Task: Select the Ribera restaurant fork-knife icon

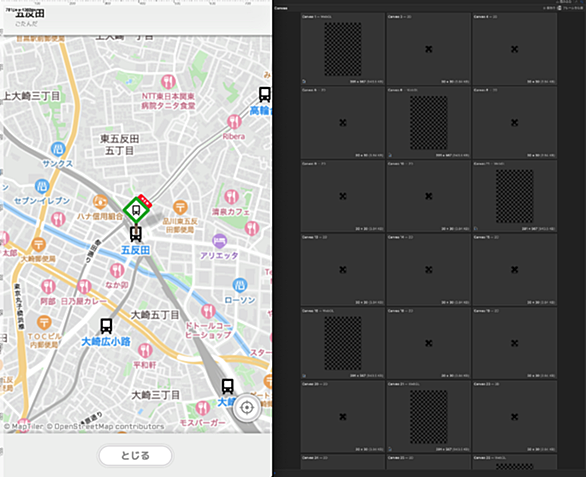Action: click(234, 122)
